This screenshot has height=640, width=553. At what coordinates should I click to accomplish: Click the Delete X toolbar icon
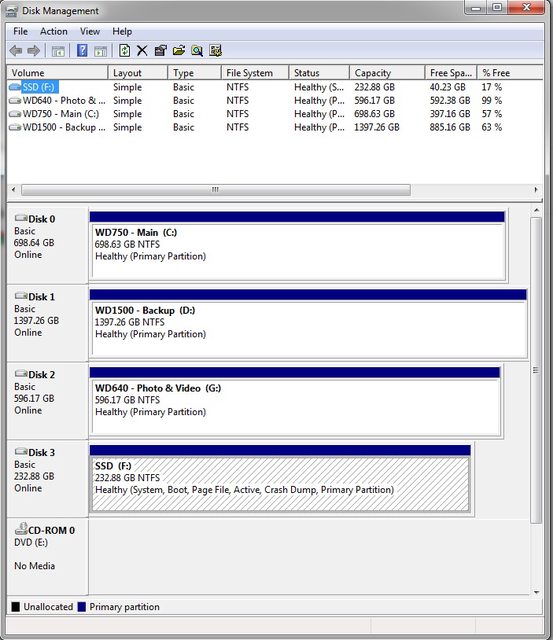click(142, 51)
